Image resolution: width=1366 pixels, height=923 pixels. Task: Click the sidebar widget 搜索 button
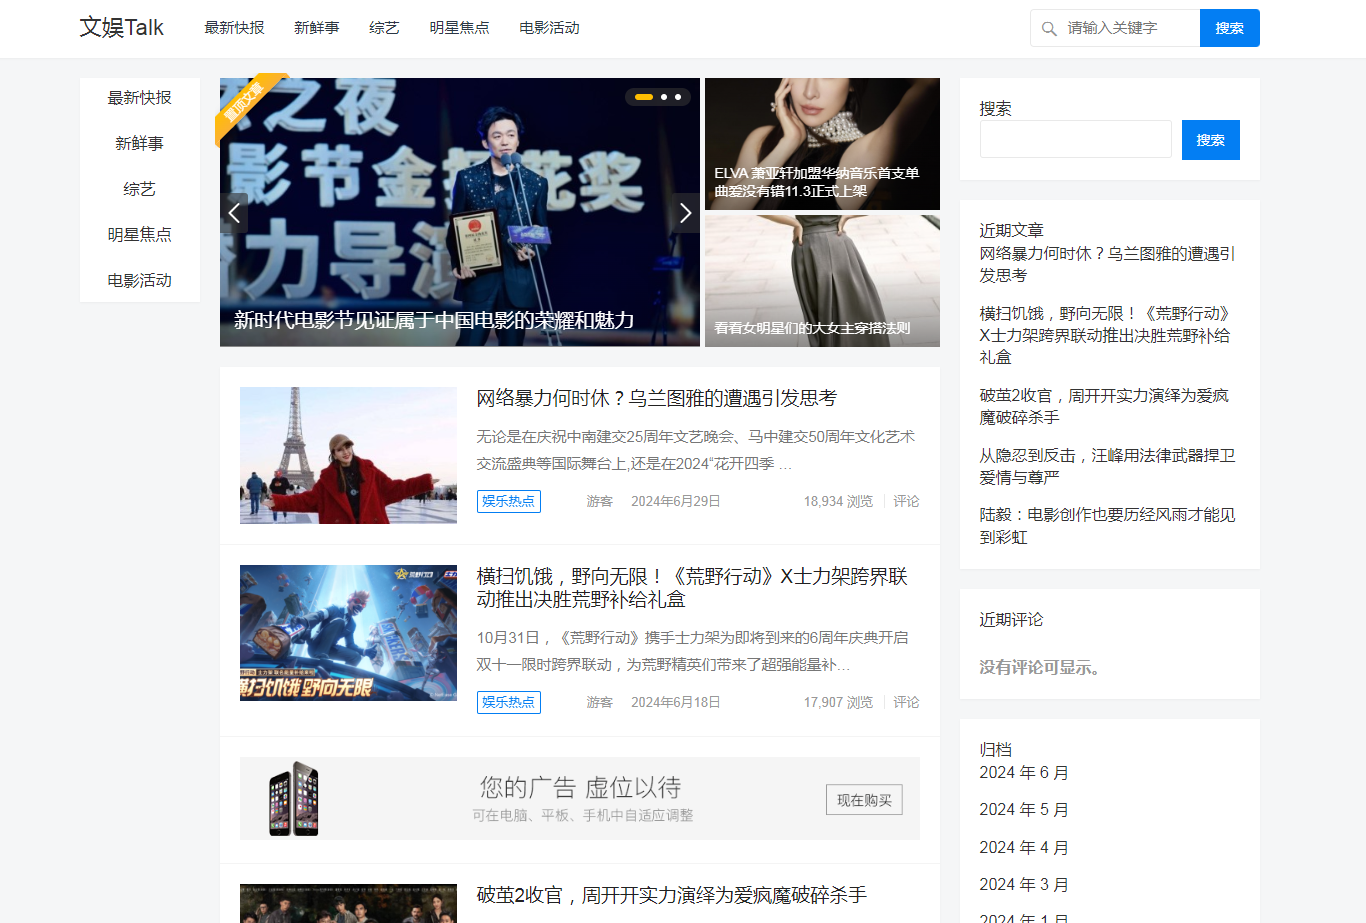coord(1210,140)
